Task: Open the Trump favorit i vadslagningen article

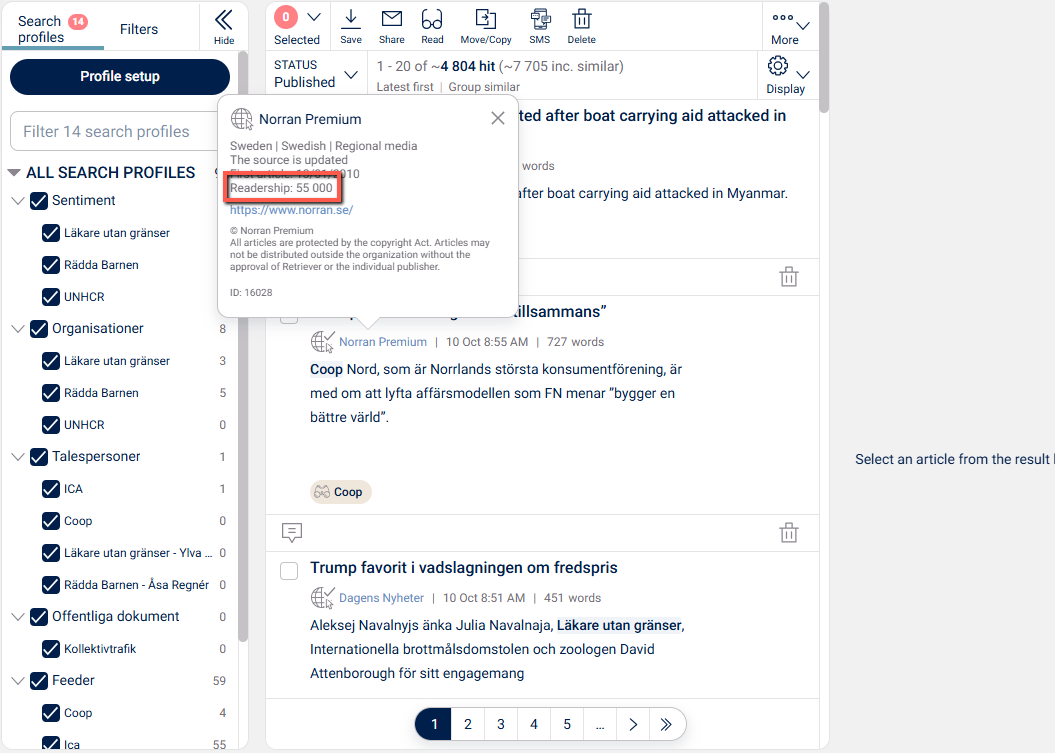Action: 464,568
